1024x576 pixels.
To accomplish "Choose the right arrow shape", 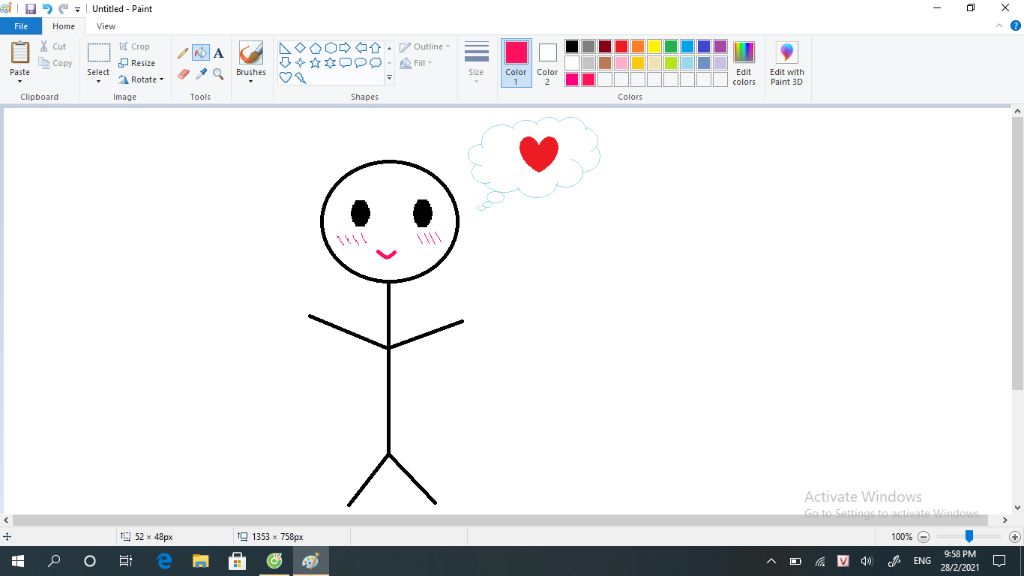I will 345,48.
